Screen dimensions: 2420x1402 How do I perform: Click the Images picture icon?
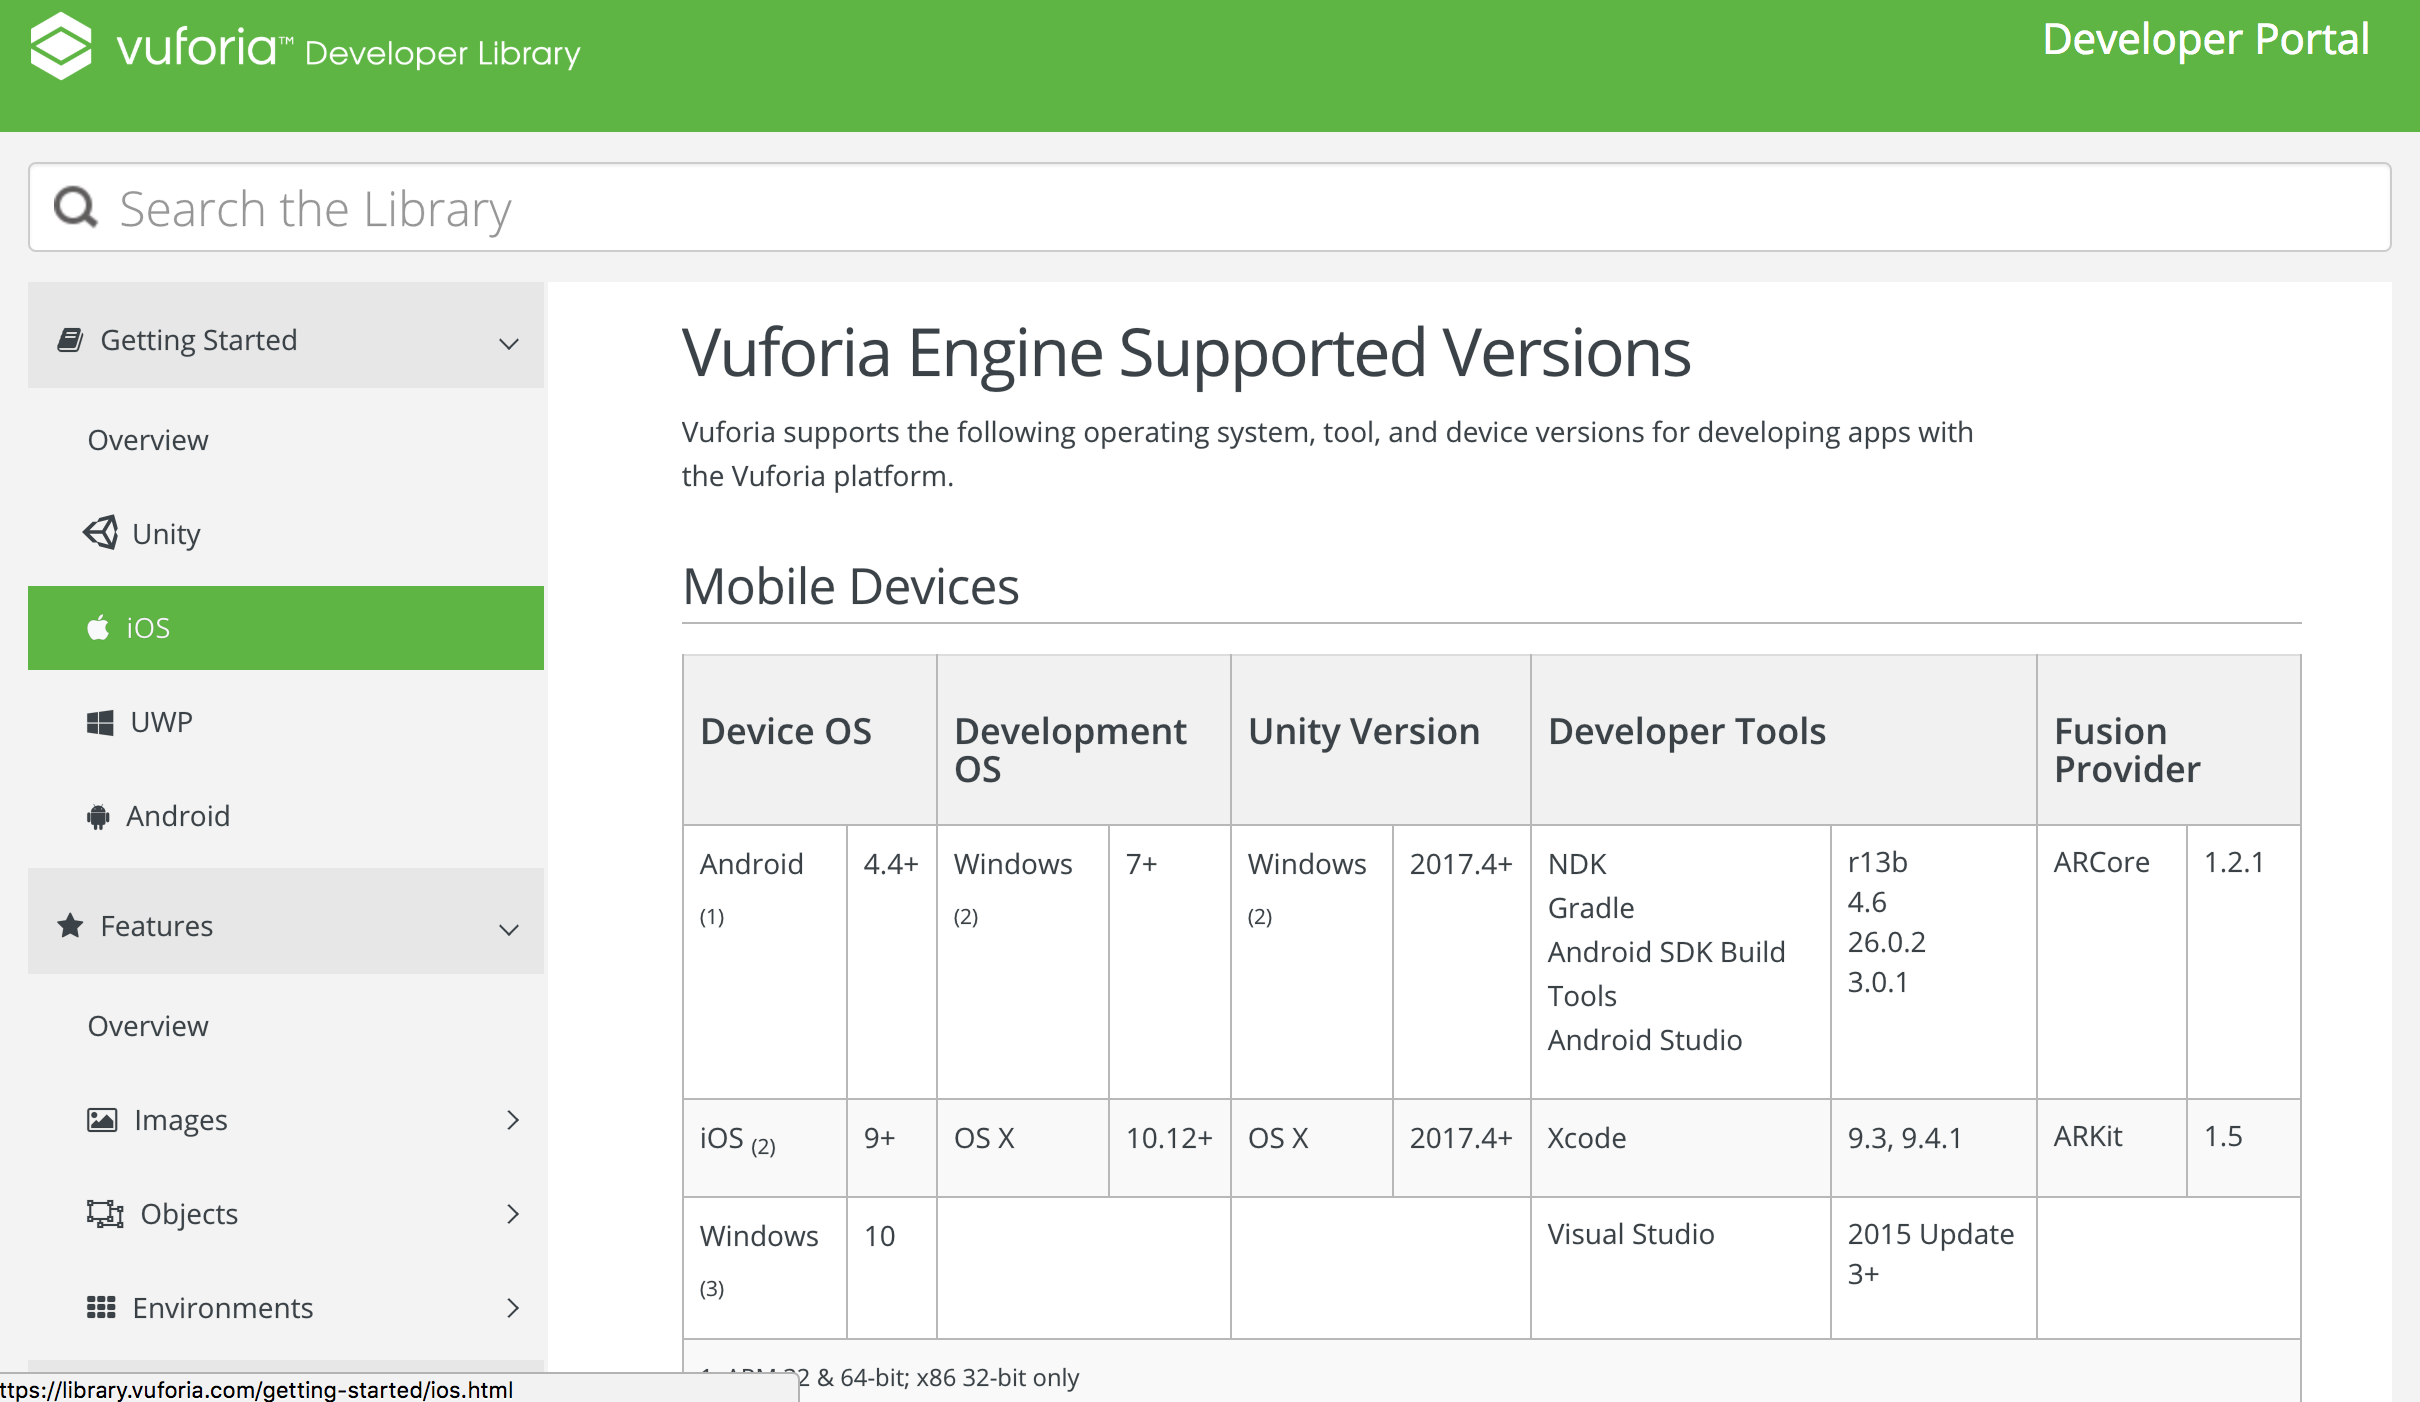point(102,1120)
